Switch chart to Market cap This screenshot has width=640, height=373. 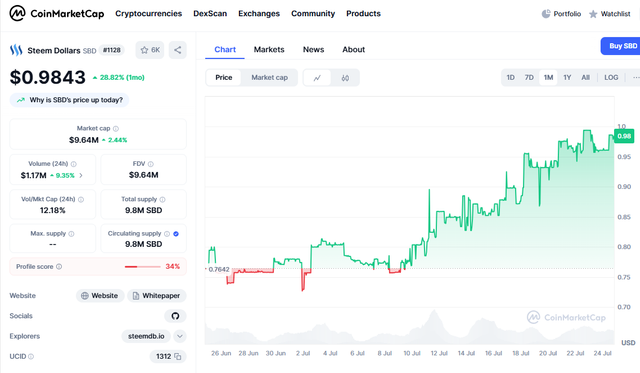point(269,78)
